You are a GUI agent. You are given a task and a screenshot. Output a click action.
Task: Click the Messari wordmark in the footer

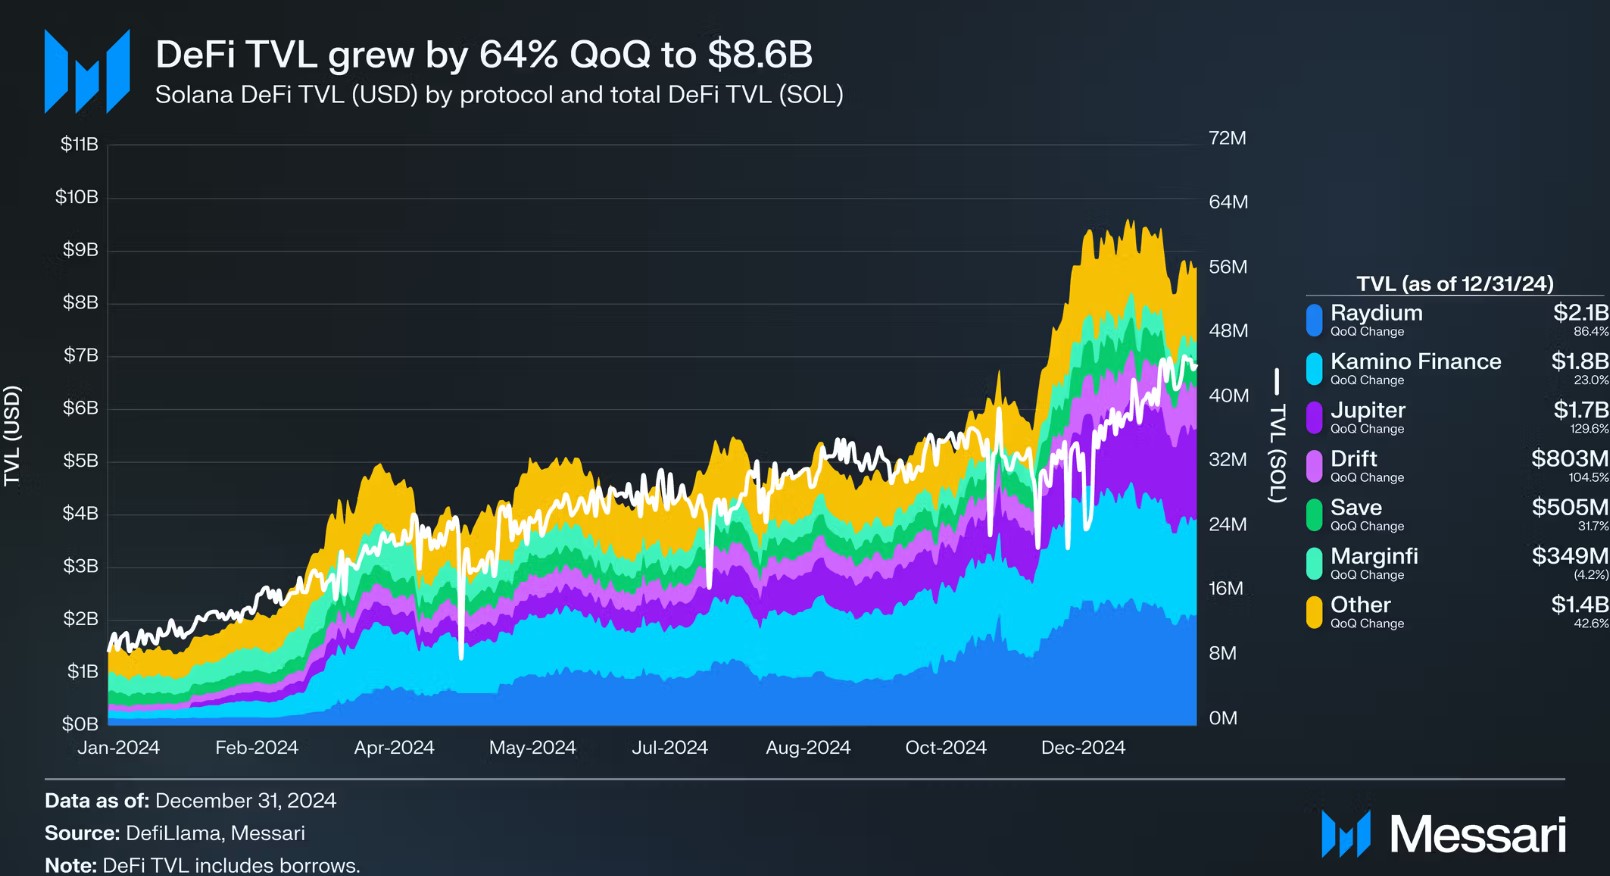coord(1477,835)
